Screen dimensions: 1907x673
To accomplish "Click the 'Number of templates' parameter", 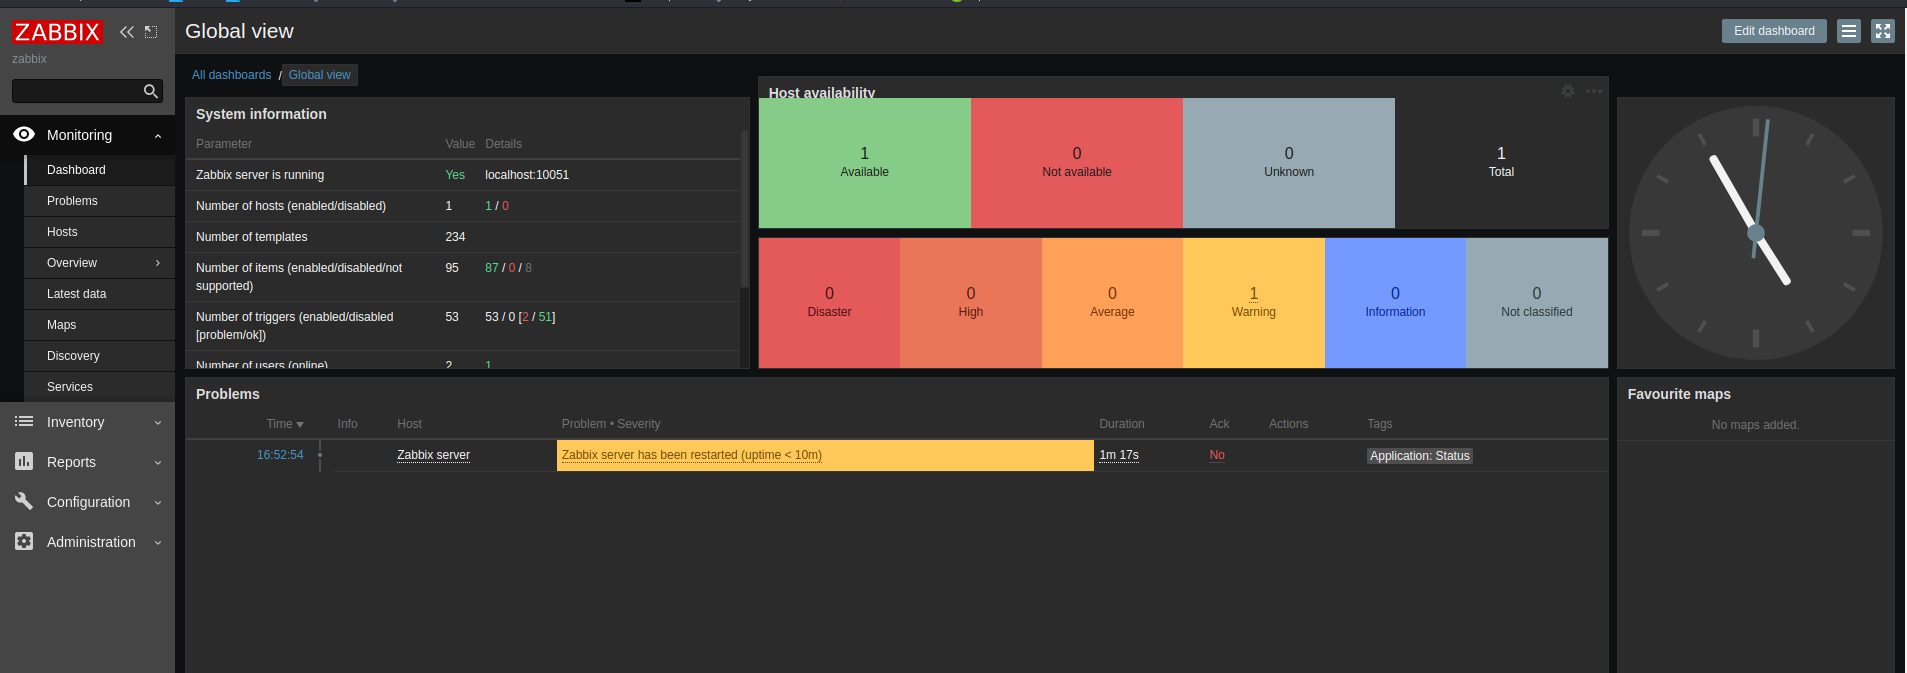I will 252,237.
